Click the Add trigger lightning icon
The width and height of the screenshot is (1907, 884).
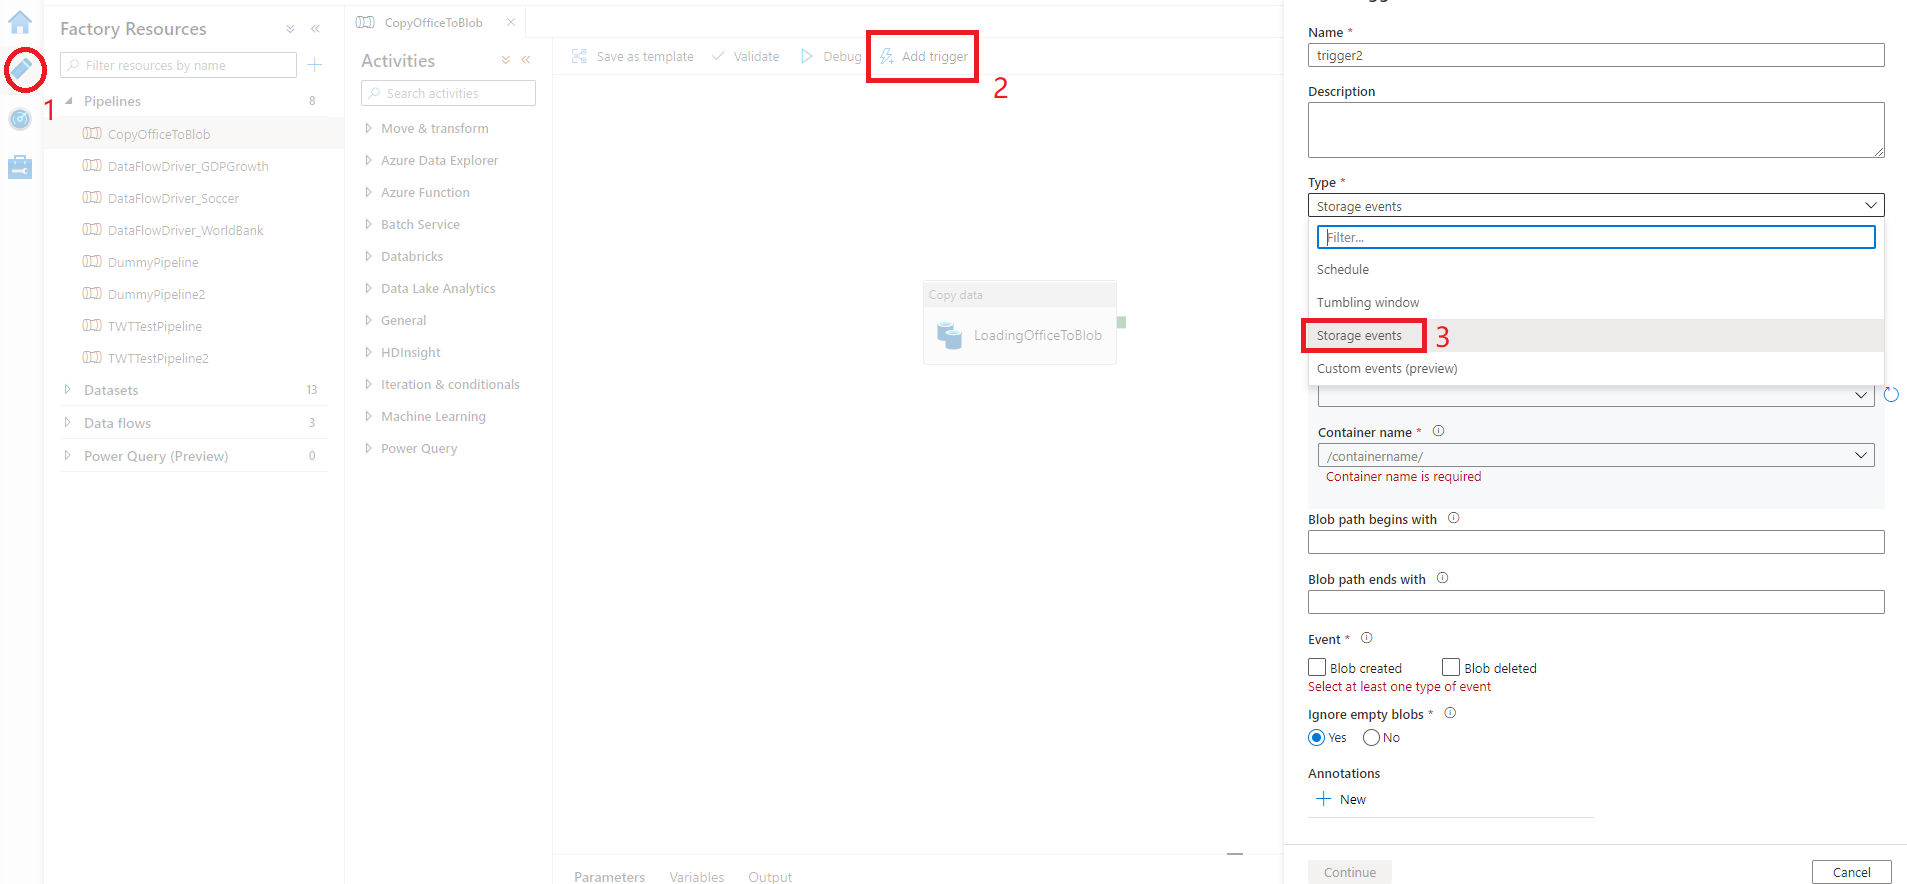tap(887, 56)
